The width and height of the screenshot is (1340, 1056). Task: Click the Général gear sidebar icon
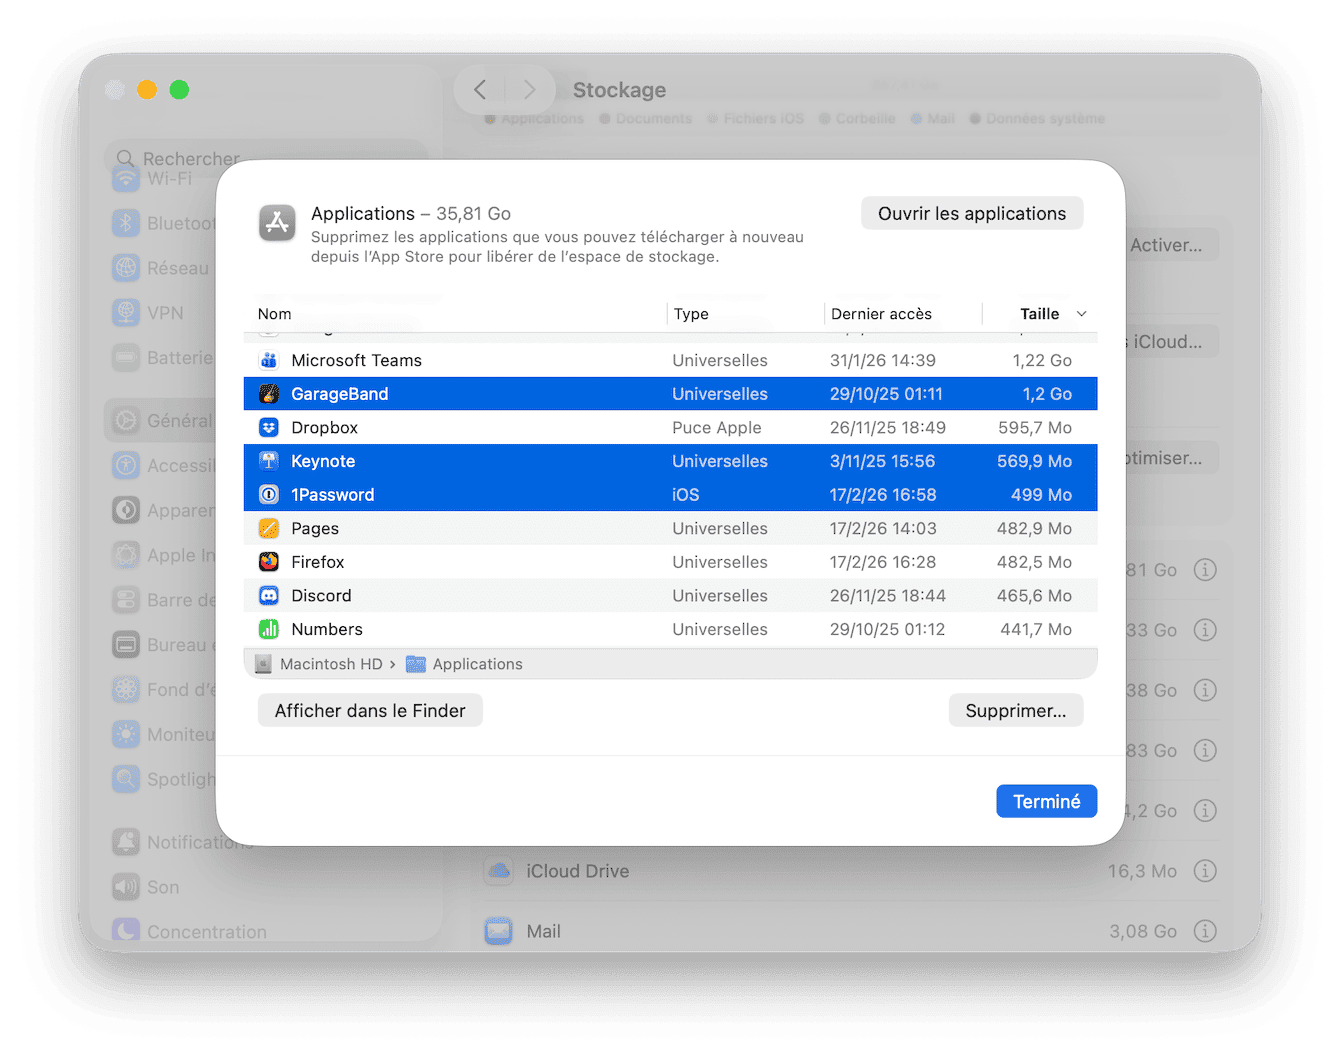(x=126, y=421)
